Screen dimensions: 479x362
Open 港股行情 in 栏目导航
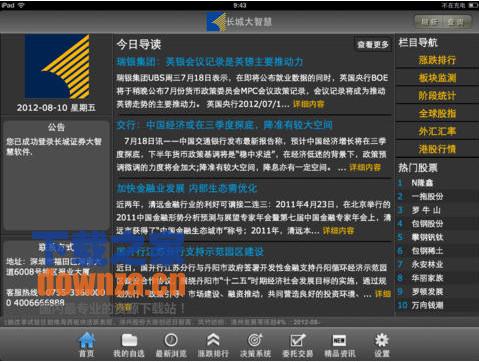pos(437,149)
